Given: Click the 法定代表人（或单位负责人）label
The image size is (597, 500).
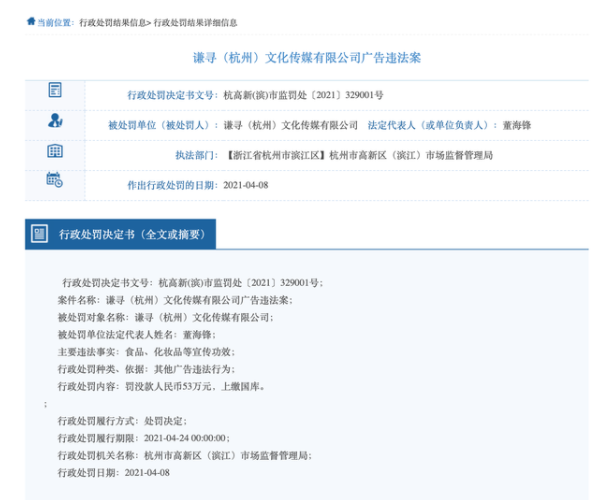Looking at the screenshot, I should [x=432, y=125].
